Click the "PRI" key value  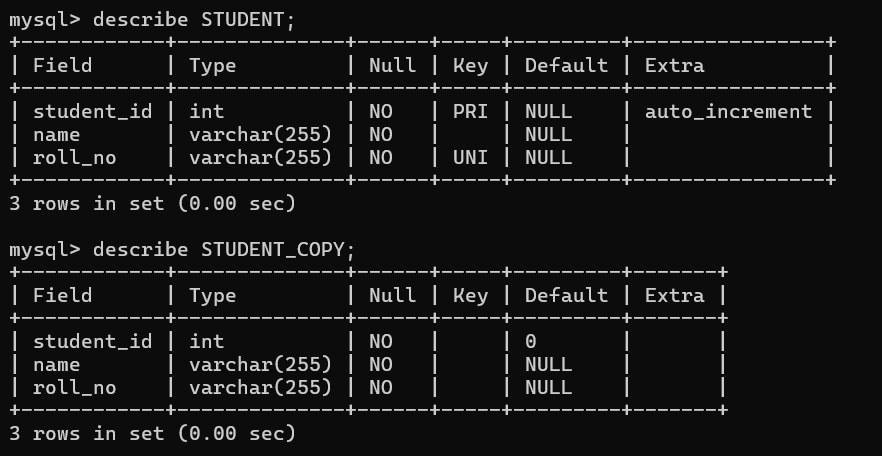click(x=470, y=111)
